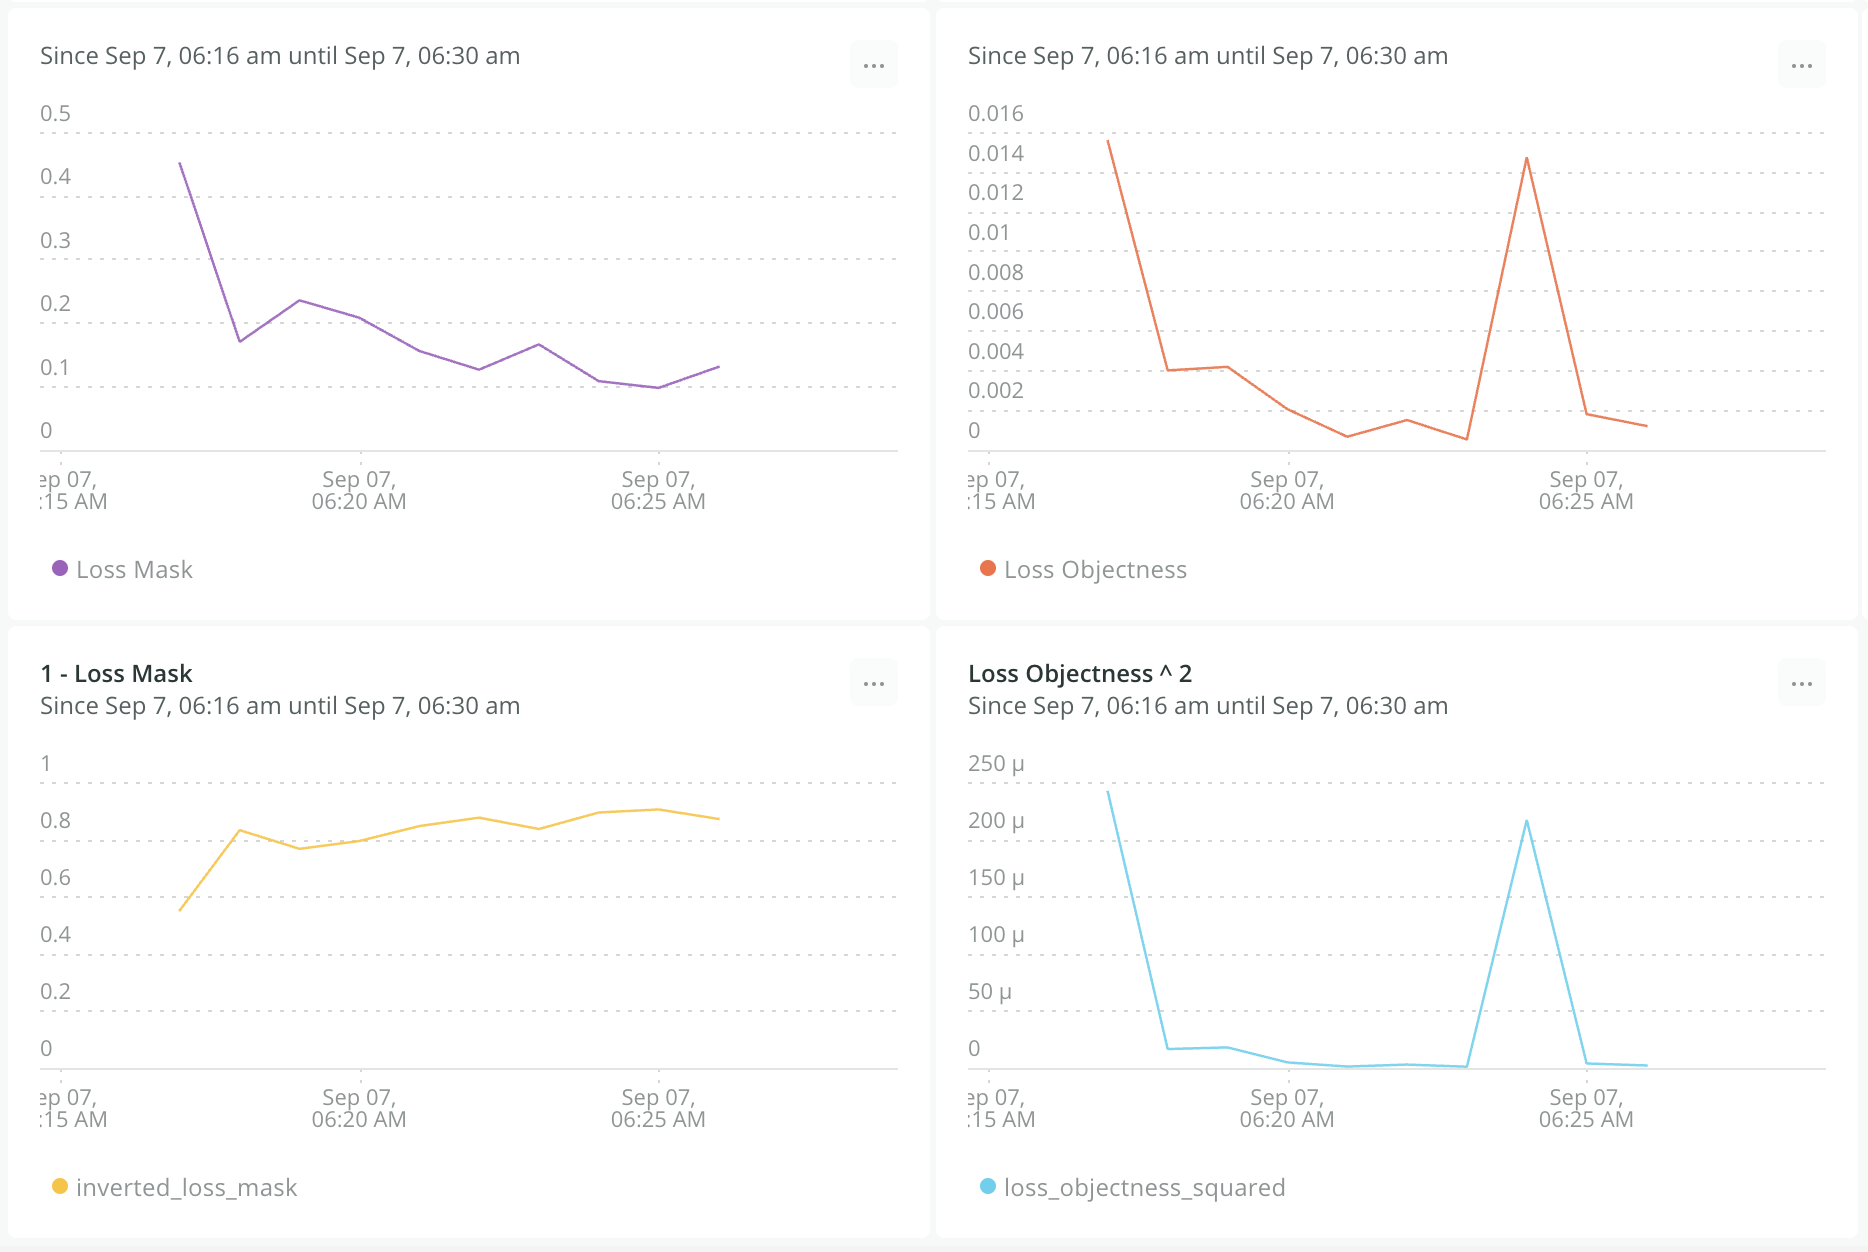Select the Loss Objectness ^ 2 chart title
Screen dimensions: 1868x1252
1079,673
